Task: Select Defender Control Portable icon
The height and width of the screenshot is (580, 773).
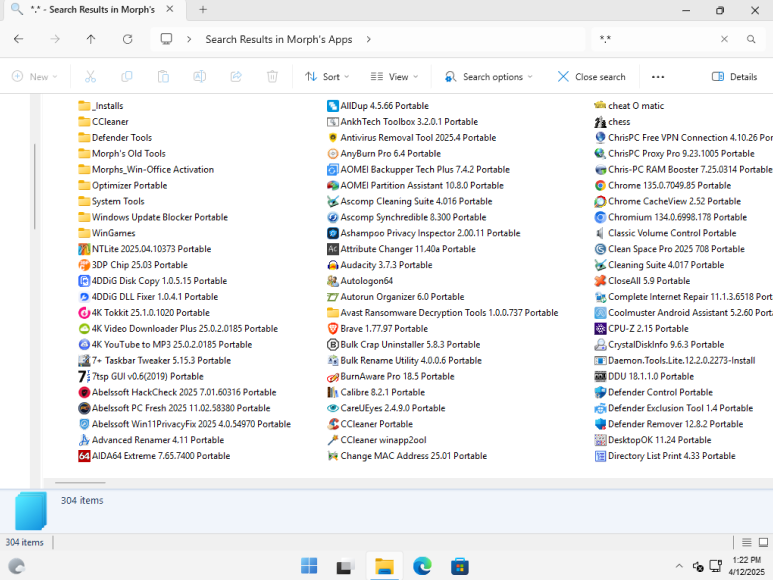Action: point(600,392)
